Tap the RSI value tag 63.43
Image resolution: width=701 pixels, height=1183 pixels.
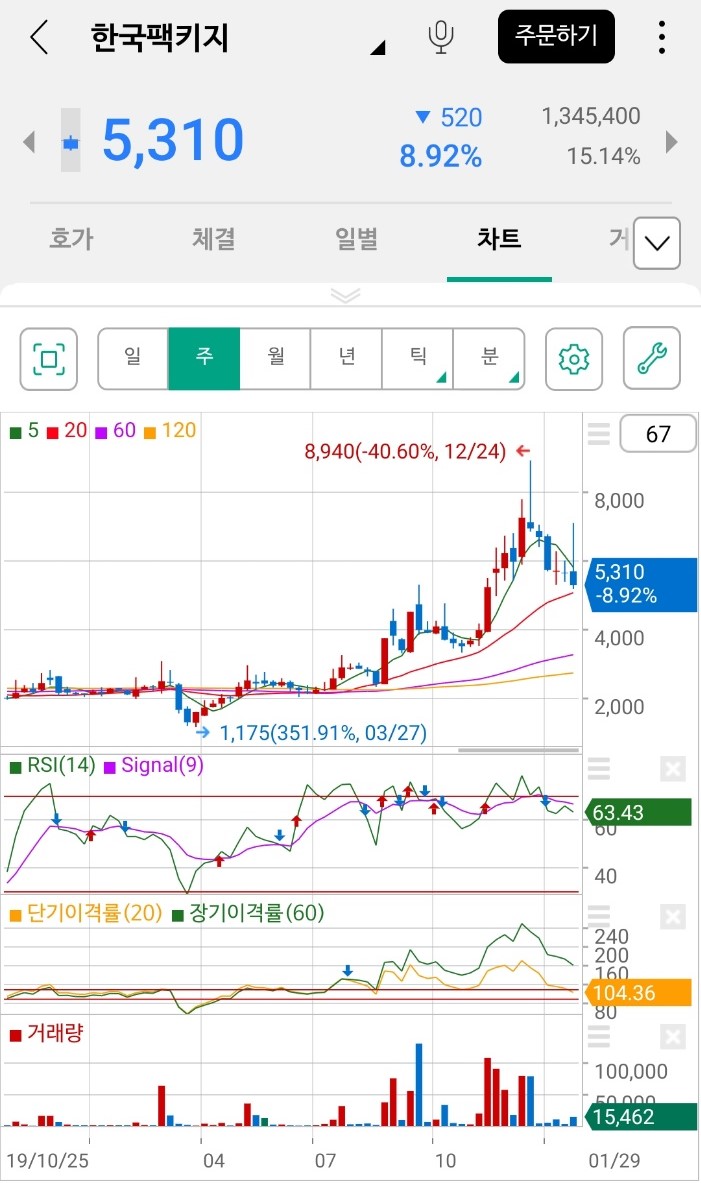pyautogui.click(x=639, y=813)
